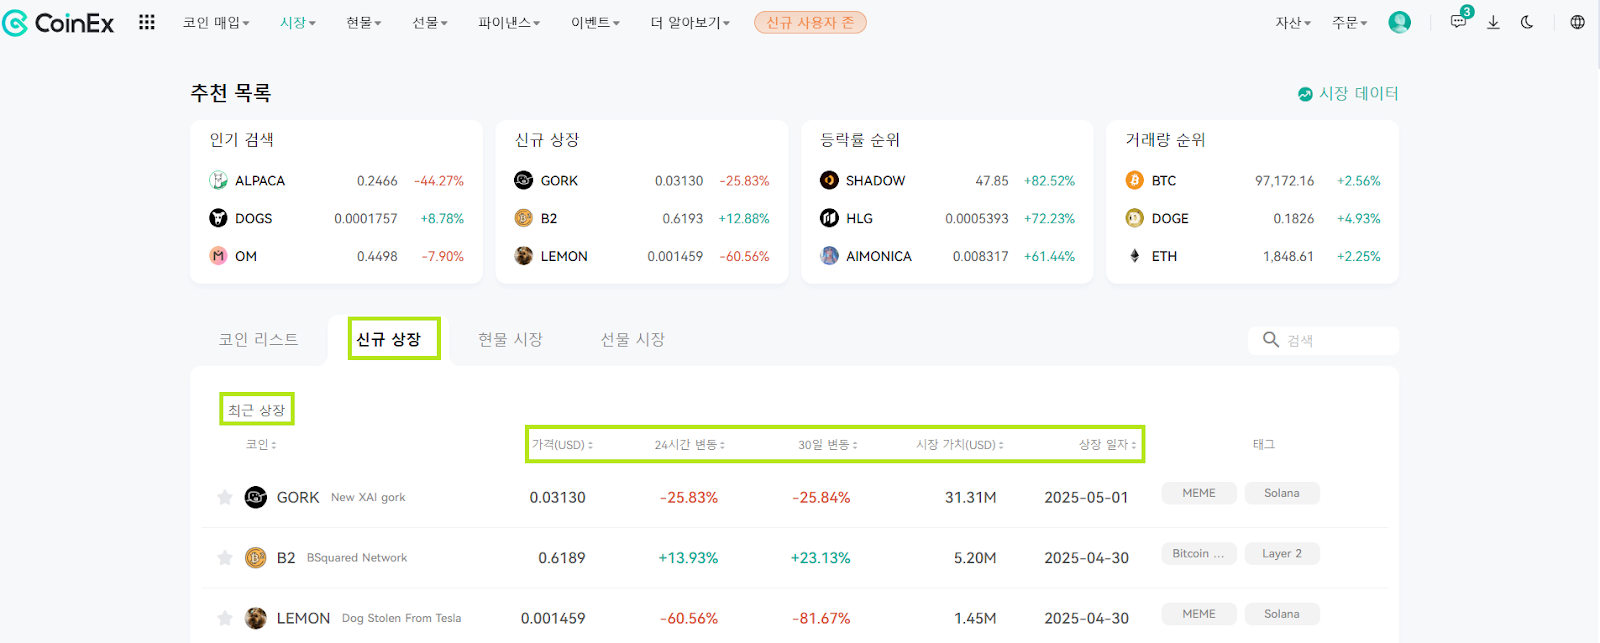Click the 검색 search input field
This screenshot has width=1600, height=643.
pos(1323,340)
